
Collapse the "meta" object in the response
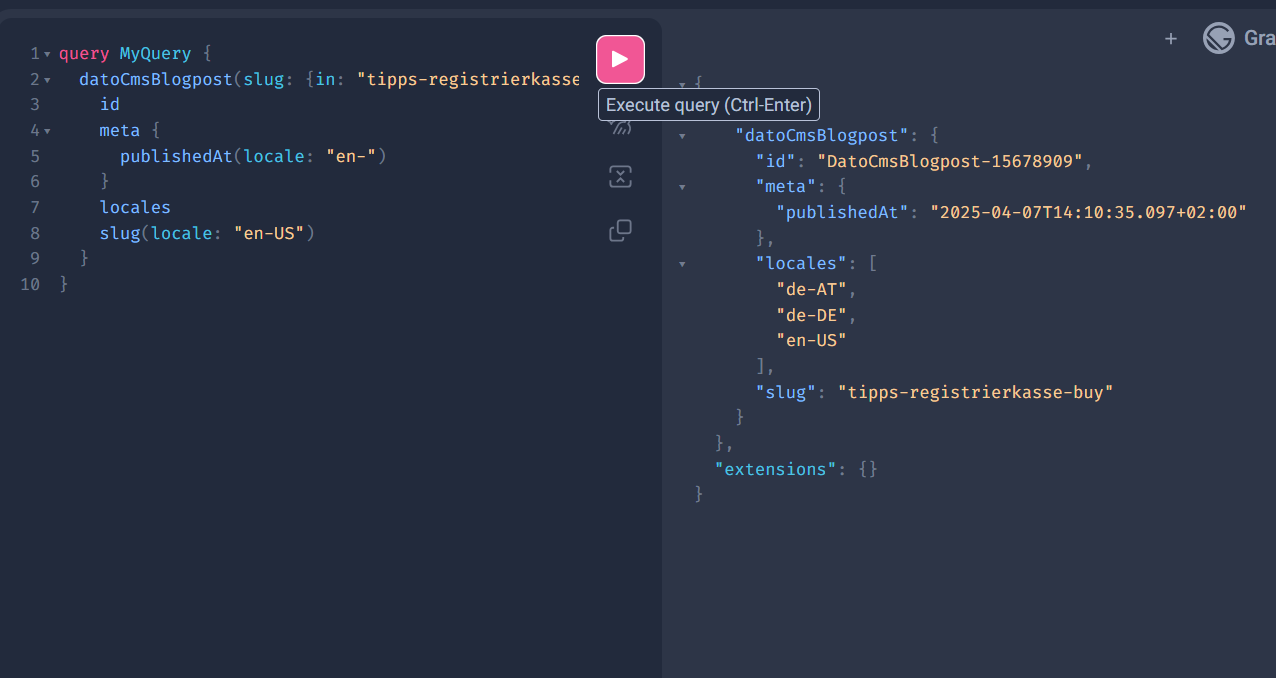tap(682, 186)
